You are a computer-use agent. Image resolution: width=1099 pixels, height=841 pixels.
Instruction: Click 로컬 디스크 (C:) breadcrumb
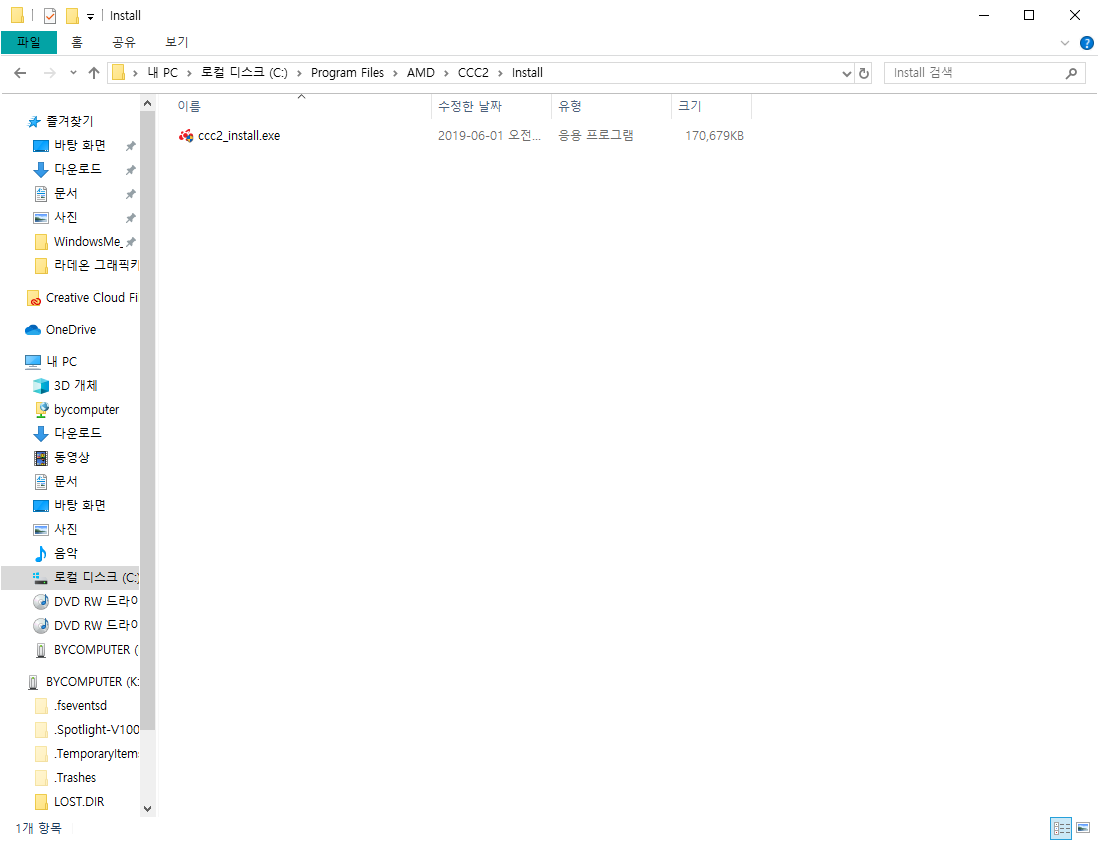(244, 73)
